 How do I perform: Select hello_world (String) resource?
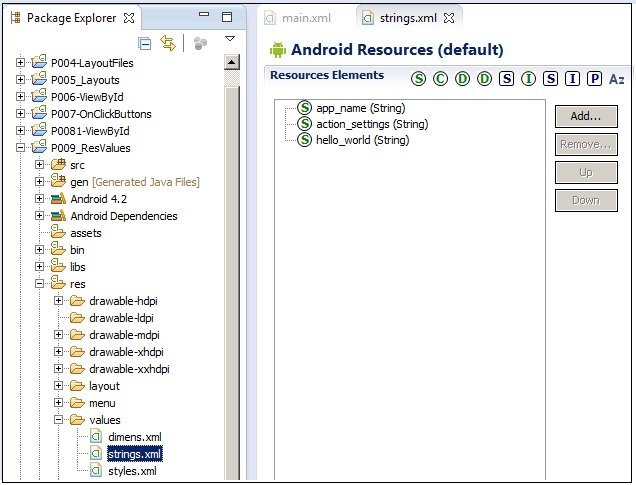363,140
